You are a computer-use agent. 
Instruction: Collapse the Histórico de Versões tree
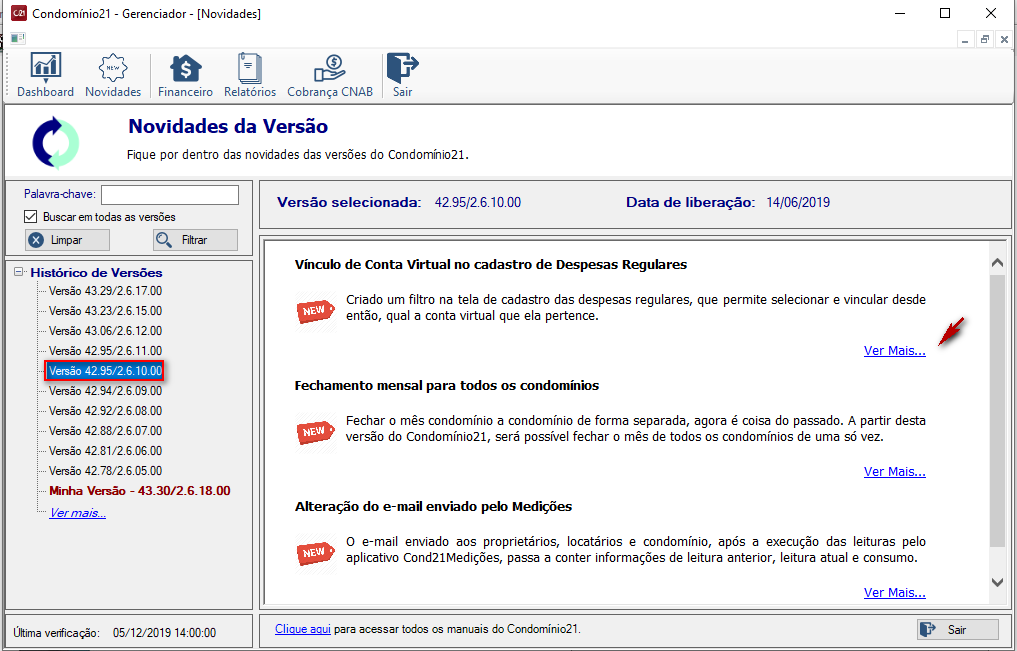coord(19,272)
